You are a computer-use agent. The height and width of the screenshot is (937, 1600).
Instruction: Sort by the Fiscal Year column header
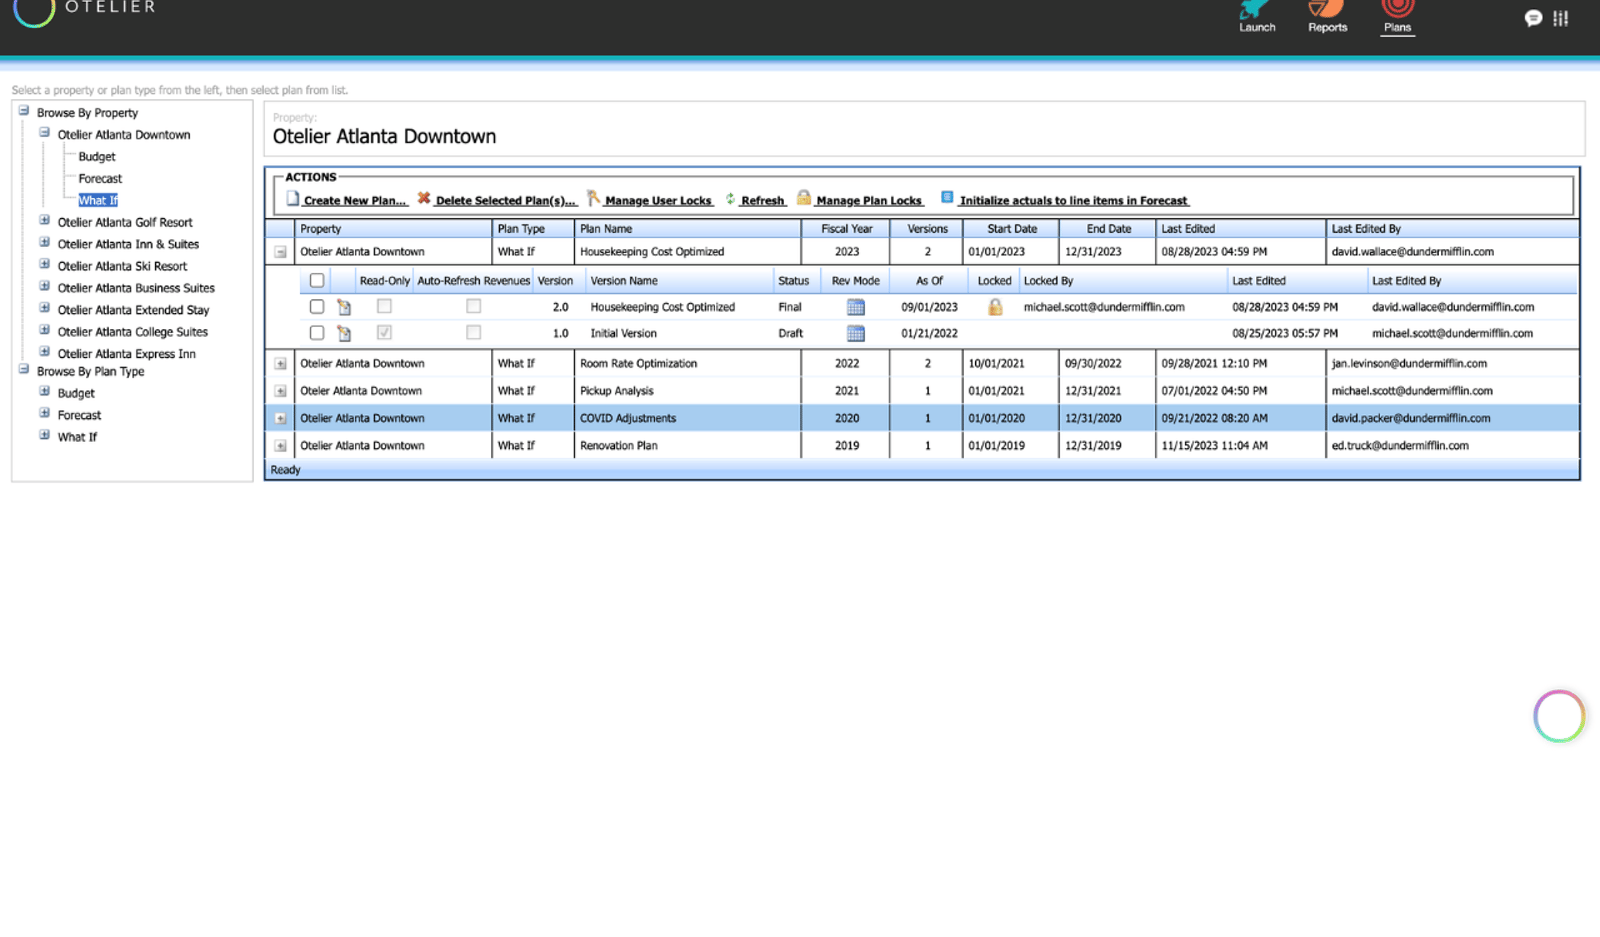[x=846, y=229]
